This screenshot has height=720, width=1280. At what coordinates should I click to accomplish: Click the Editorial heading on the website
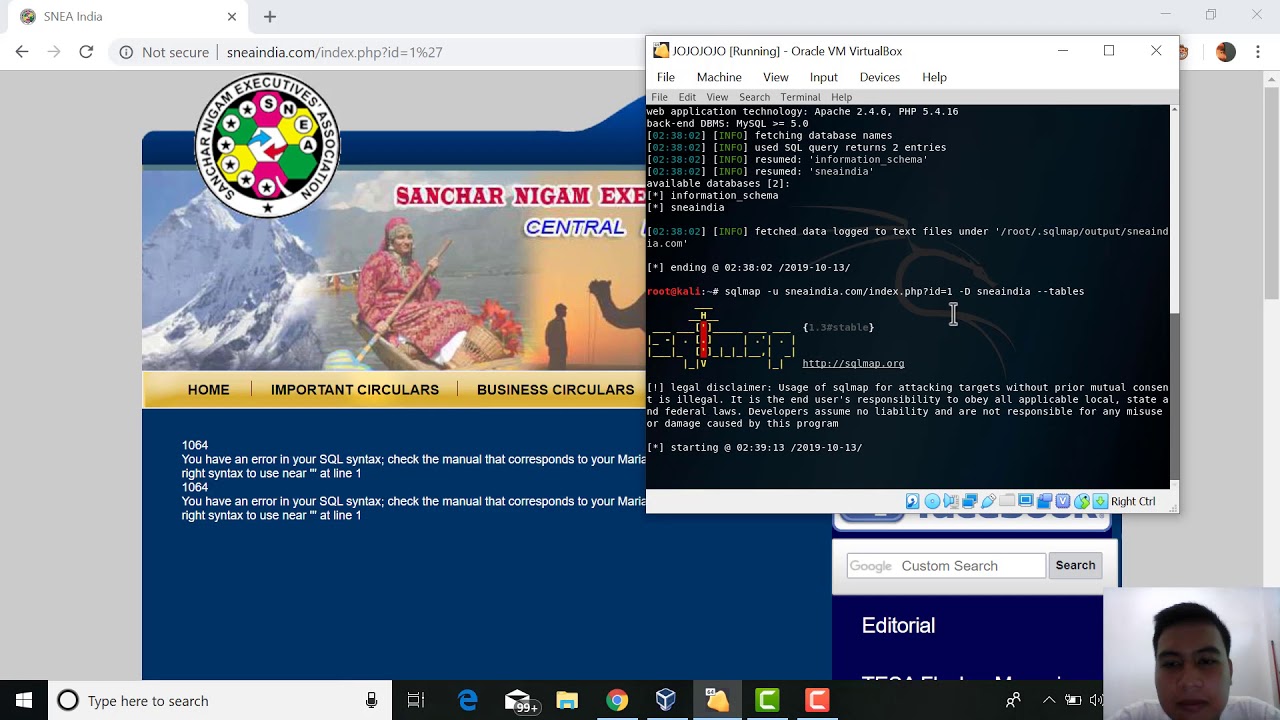tap(898, 625)
